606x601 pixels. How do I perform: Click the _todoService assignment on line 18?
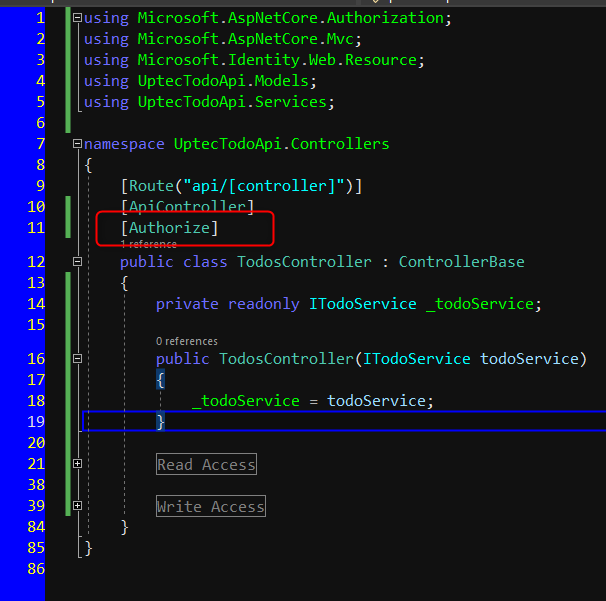(245, 401)
